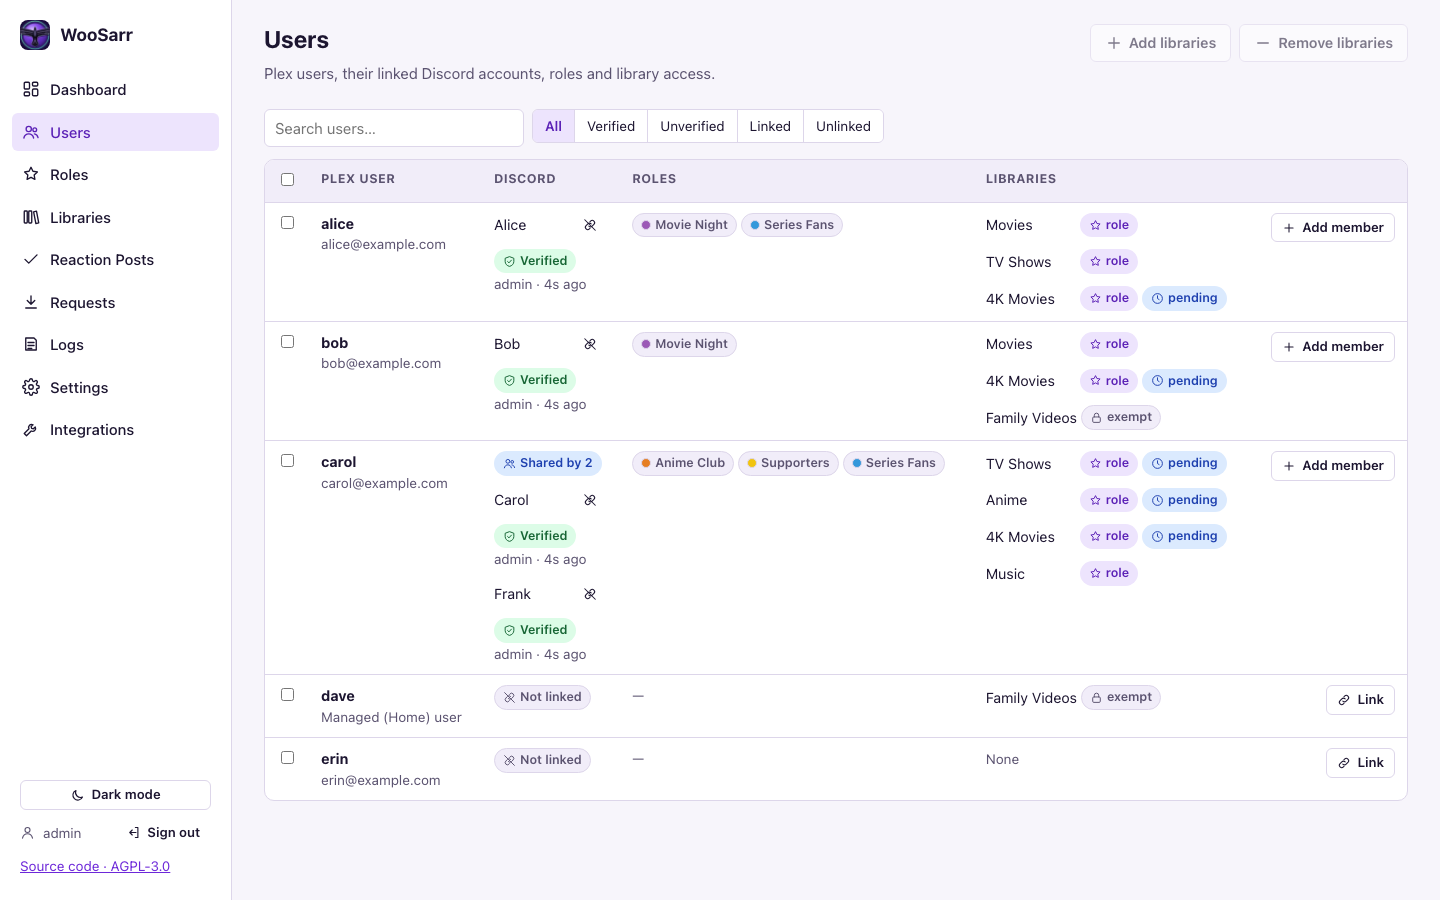Viewport: 1440px width, 900px height.
Task: Select the All filter tab
Action: pyautogui.click(x=554, y=126)
